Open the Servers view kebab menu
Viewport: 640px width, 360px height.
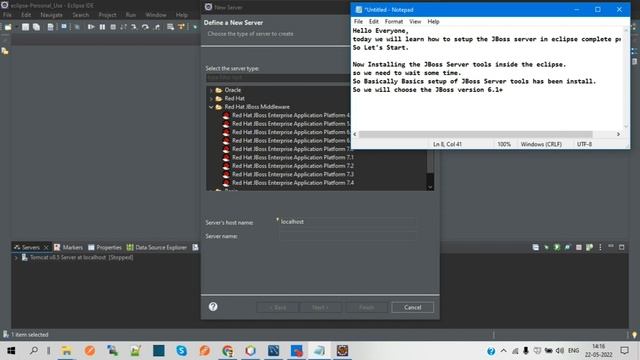click(x=600, y=247)
